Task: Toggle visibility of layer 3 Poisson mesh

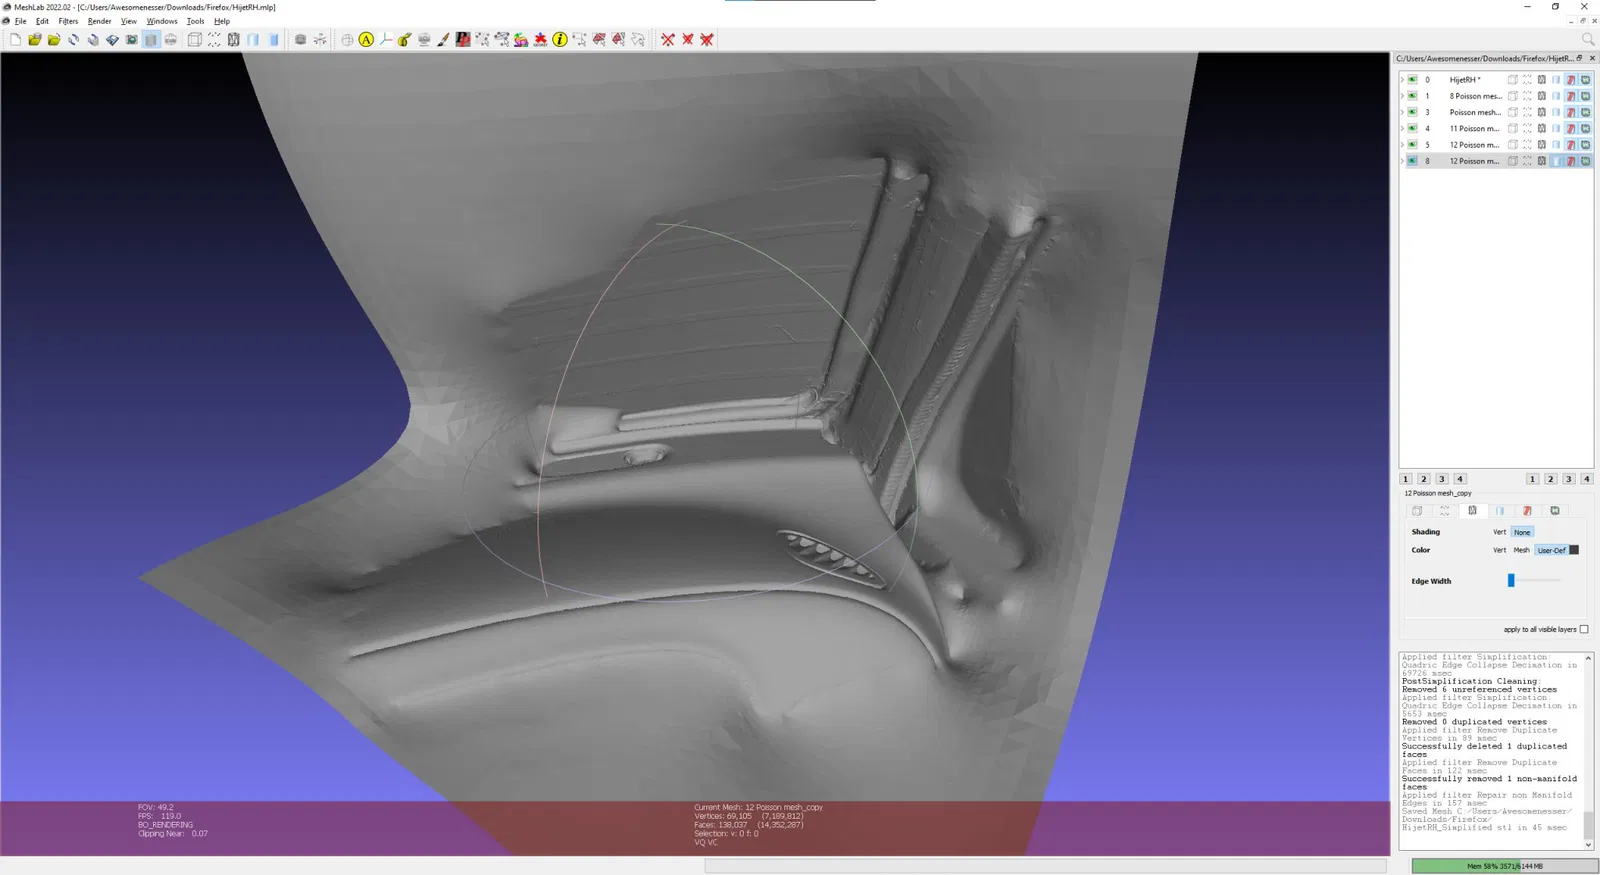Action: (x=1412, y=112)
